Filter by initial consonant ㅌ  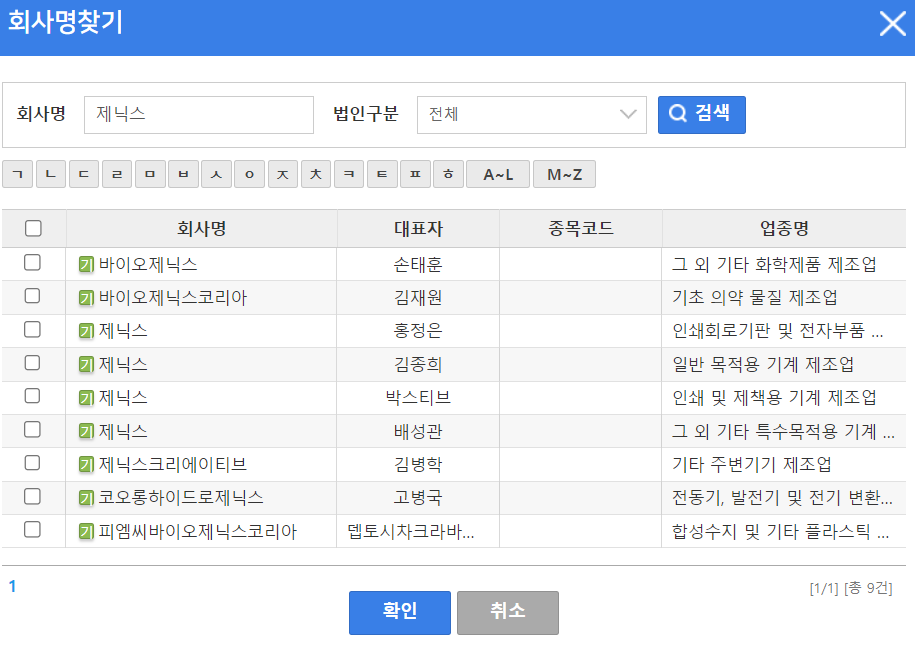(382, 174)
